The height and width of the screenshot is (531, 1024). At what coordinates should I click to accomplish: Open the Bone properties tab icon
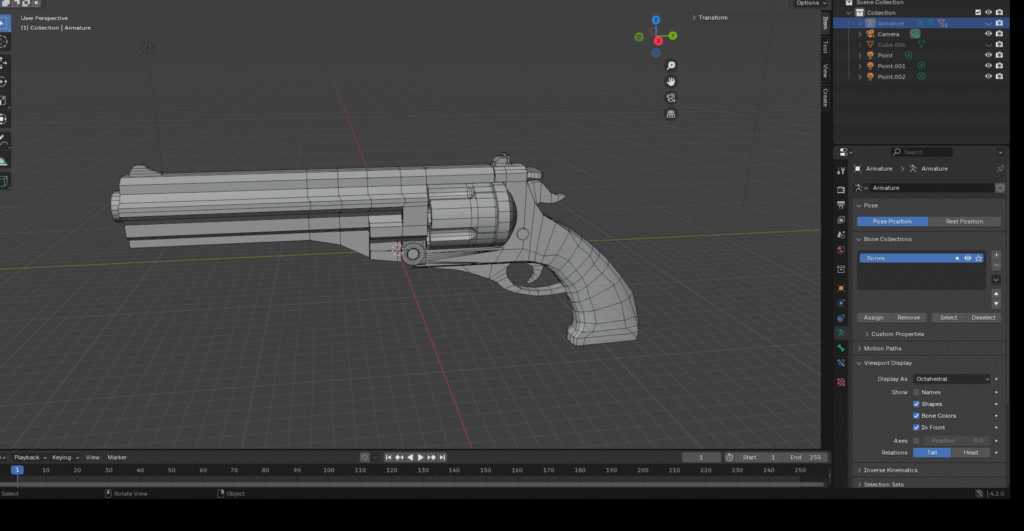[841, 348]
